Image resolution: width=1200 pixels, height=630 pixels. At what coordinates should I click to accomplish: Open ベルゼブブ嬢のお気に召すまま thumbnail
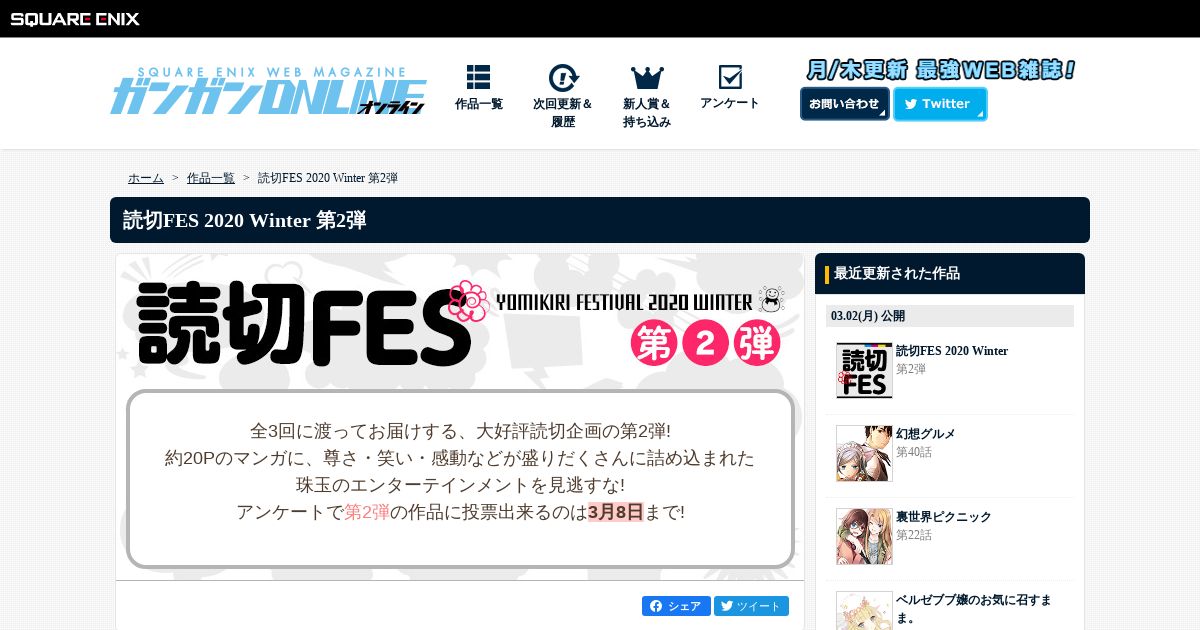coord(864,611)
